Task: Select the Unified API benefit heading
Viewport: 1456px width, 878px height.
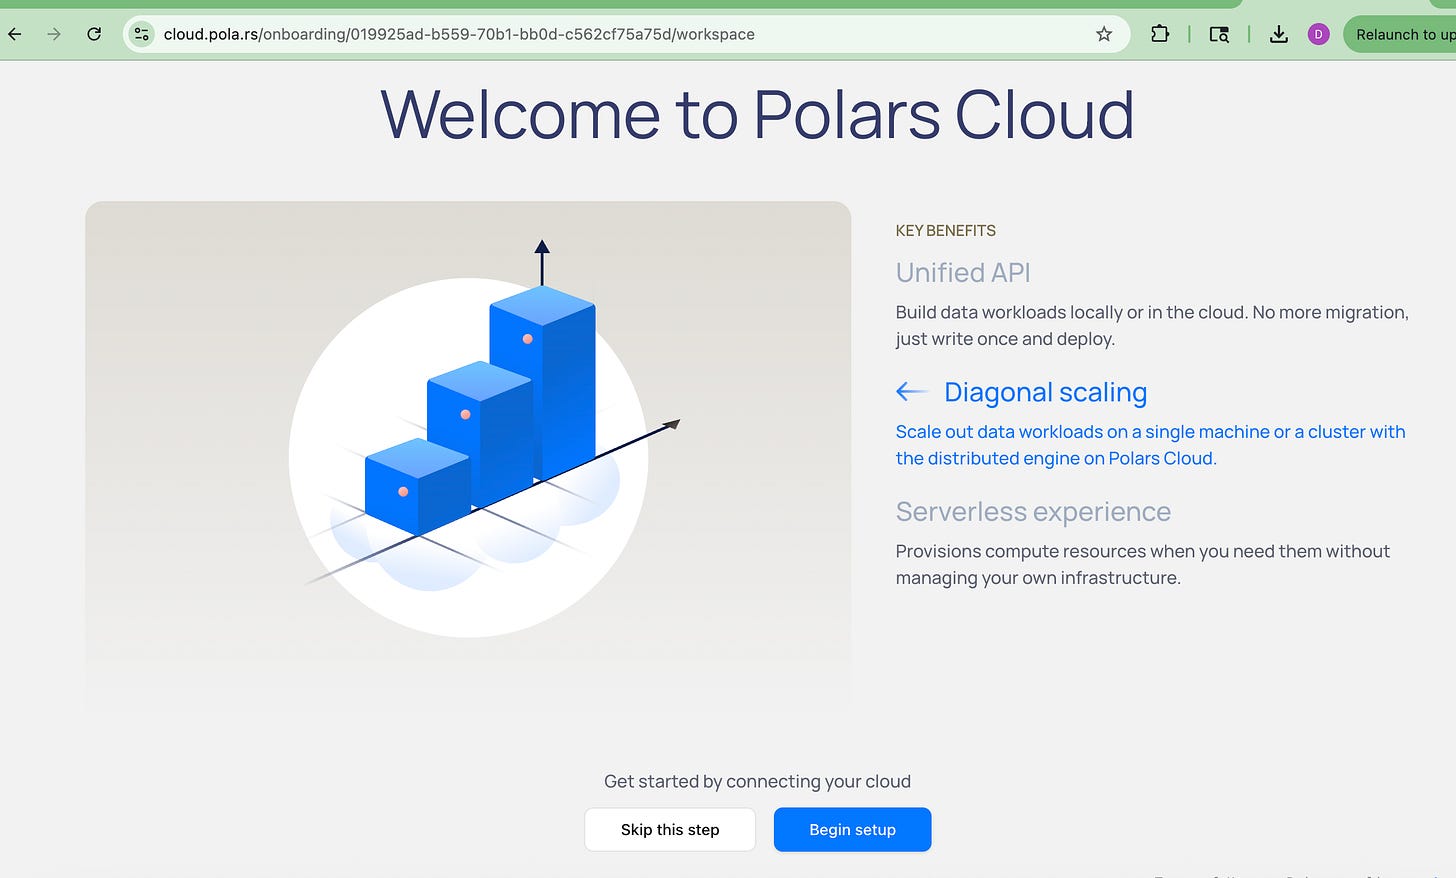Action: (x=963, y=273)
